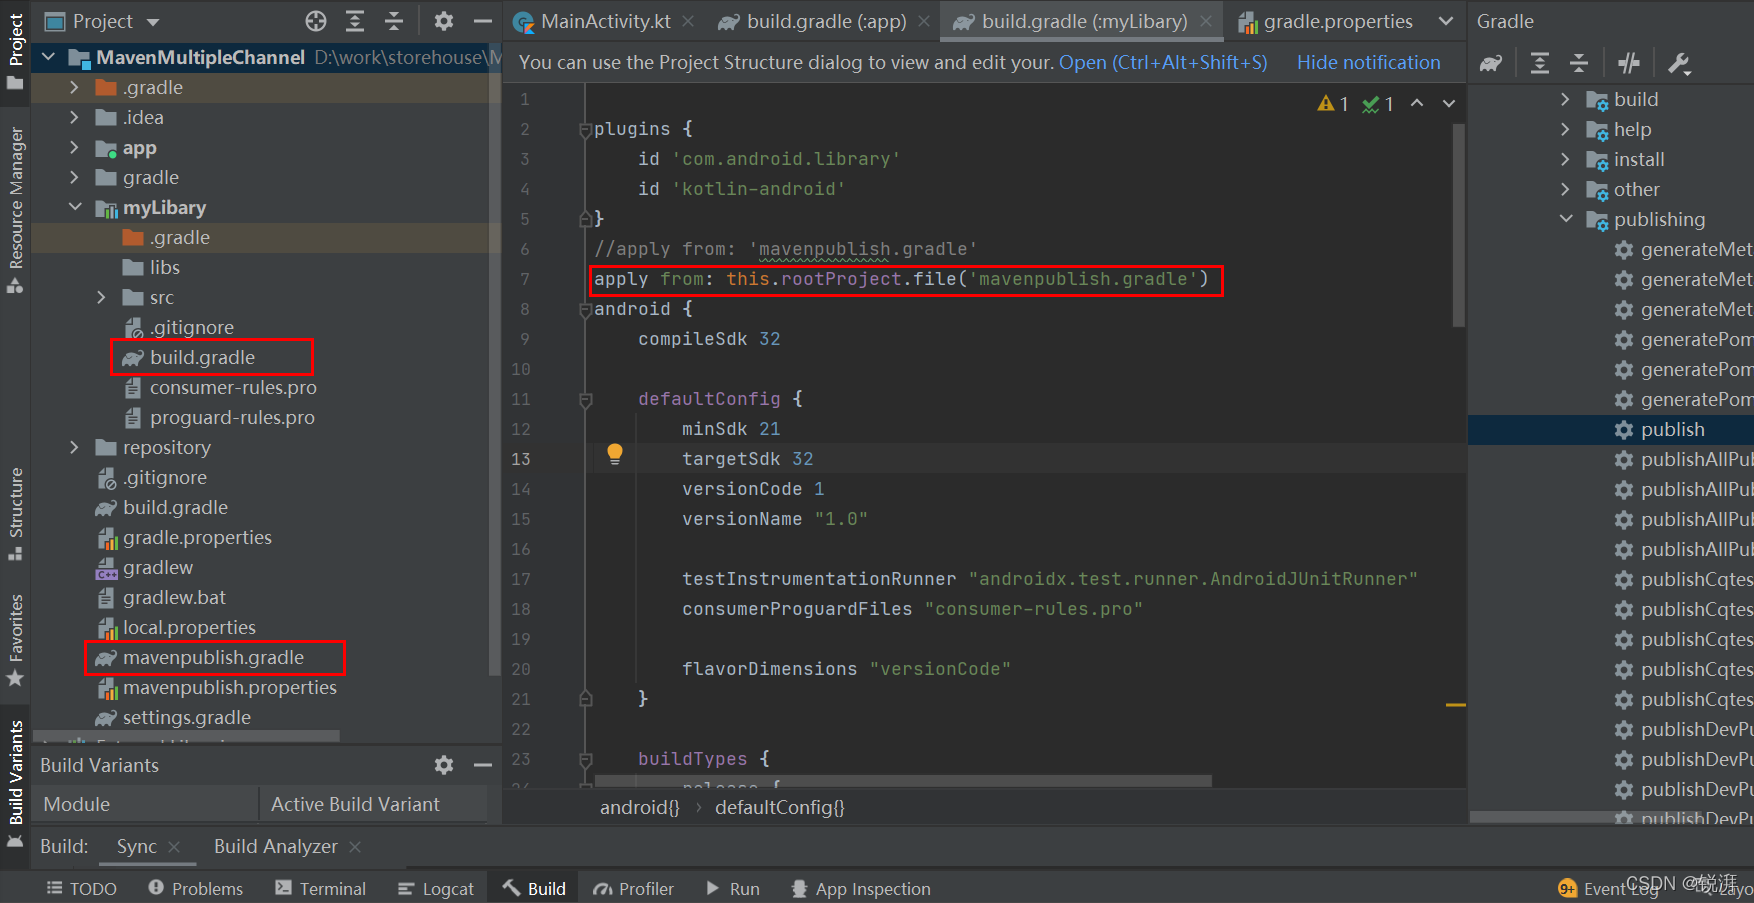Screen dimensions: 1754x903
Task: Expand the publishing group in Gradle tasks
Action: 1566,219
